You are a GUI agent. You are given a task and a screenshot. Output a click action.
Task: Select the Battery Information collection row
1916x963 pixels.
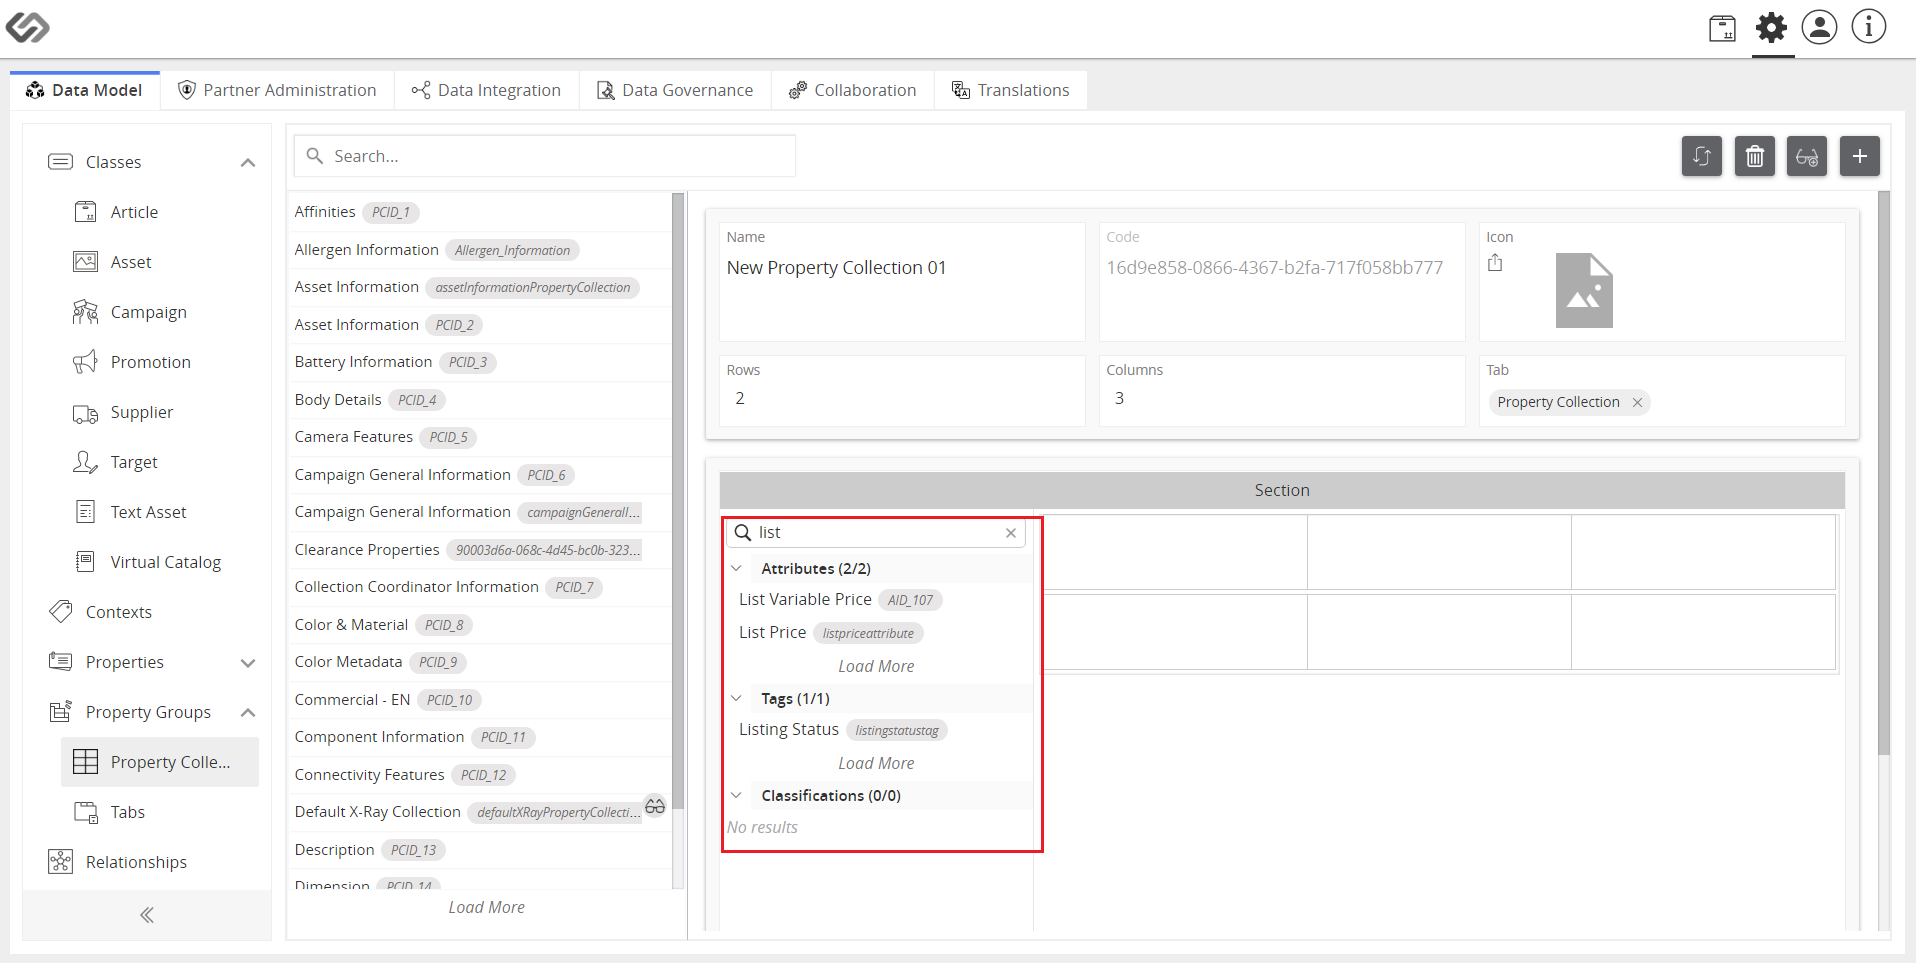(480, 362)
